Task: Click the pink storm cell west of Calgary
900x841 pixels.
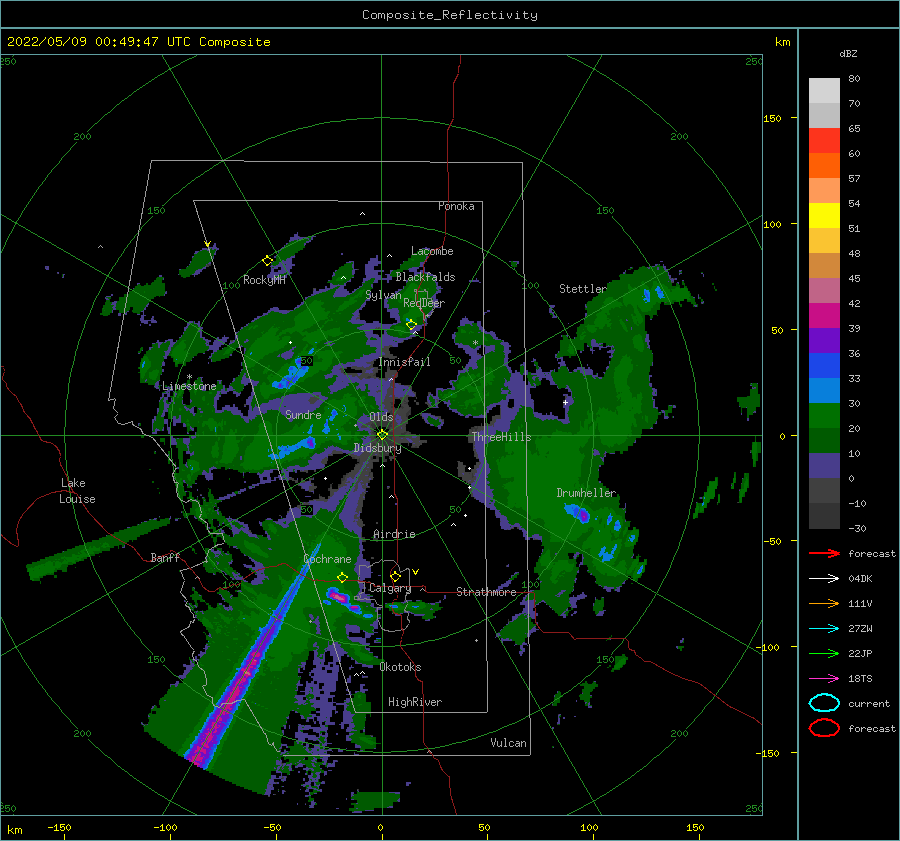Action: point(339,598)
